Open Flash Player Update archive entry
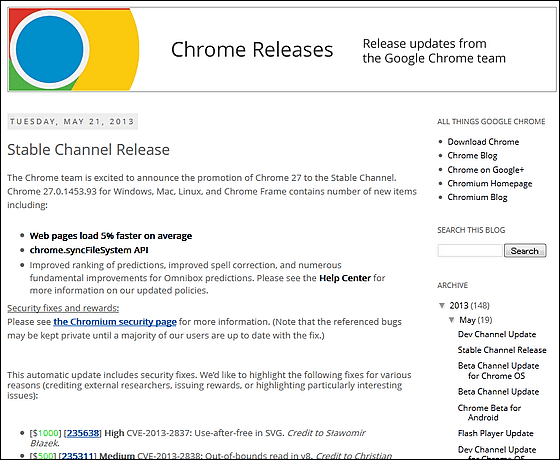This screenshot has width=560, height=460. click(496, 433)
